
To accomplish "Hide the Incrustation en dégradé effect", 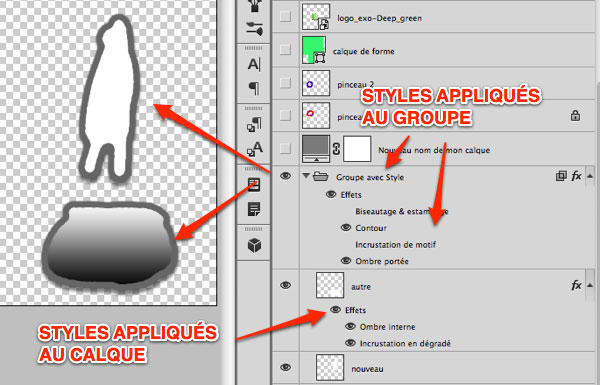I will 350,343.
